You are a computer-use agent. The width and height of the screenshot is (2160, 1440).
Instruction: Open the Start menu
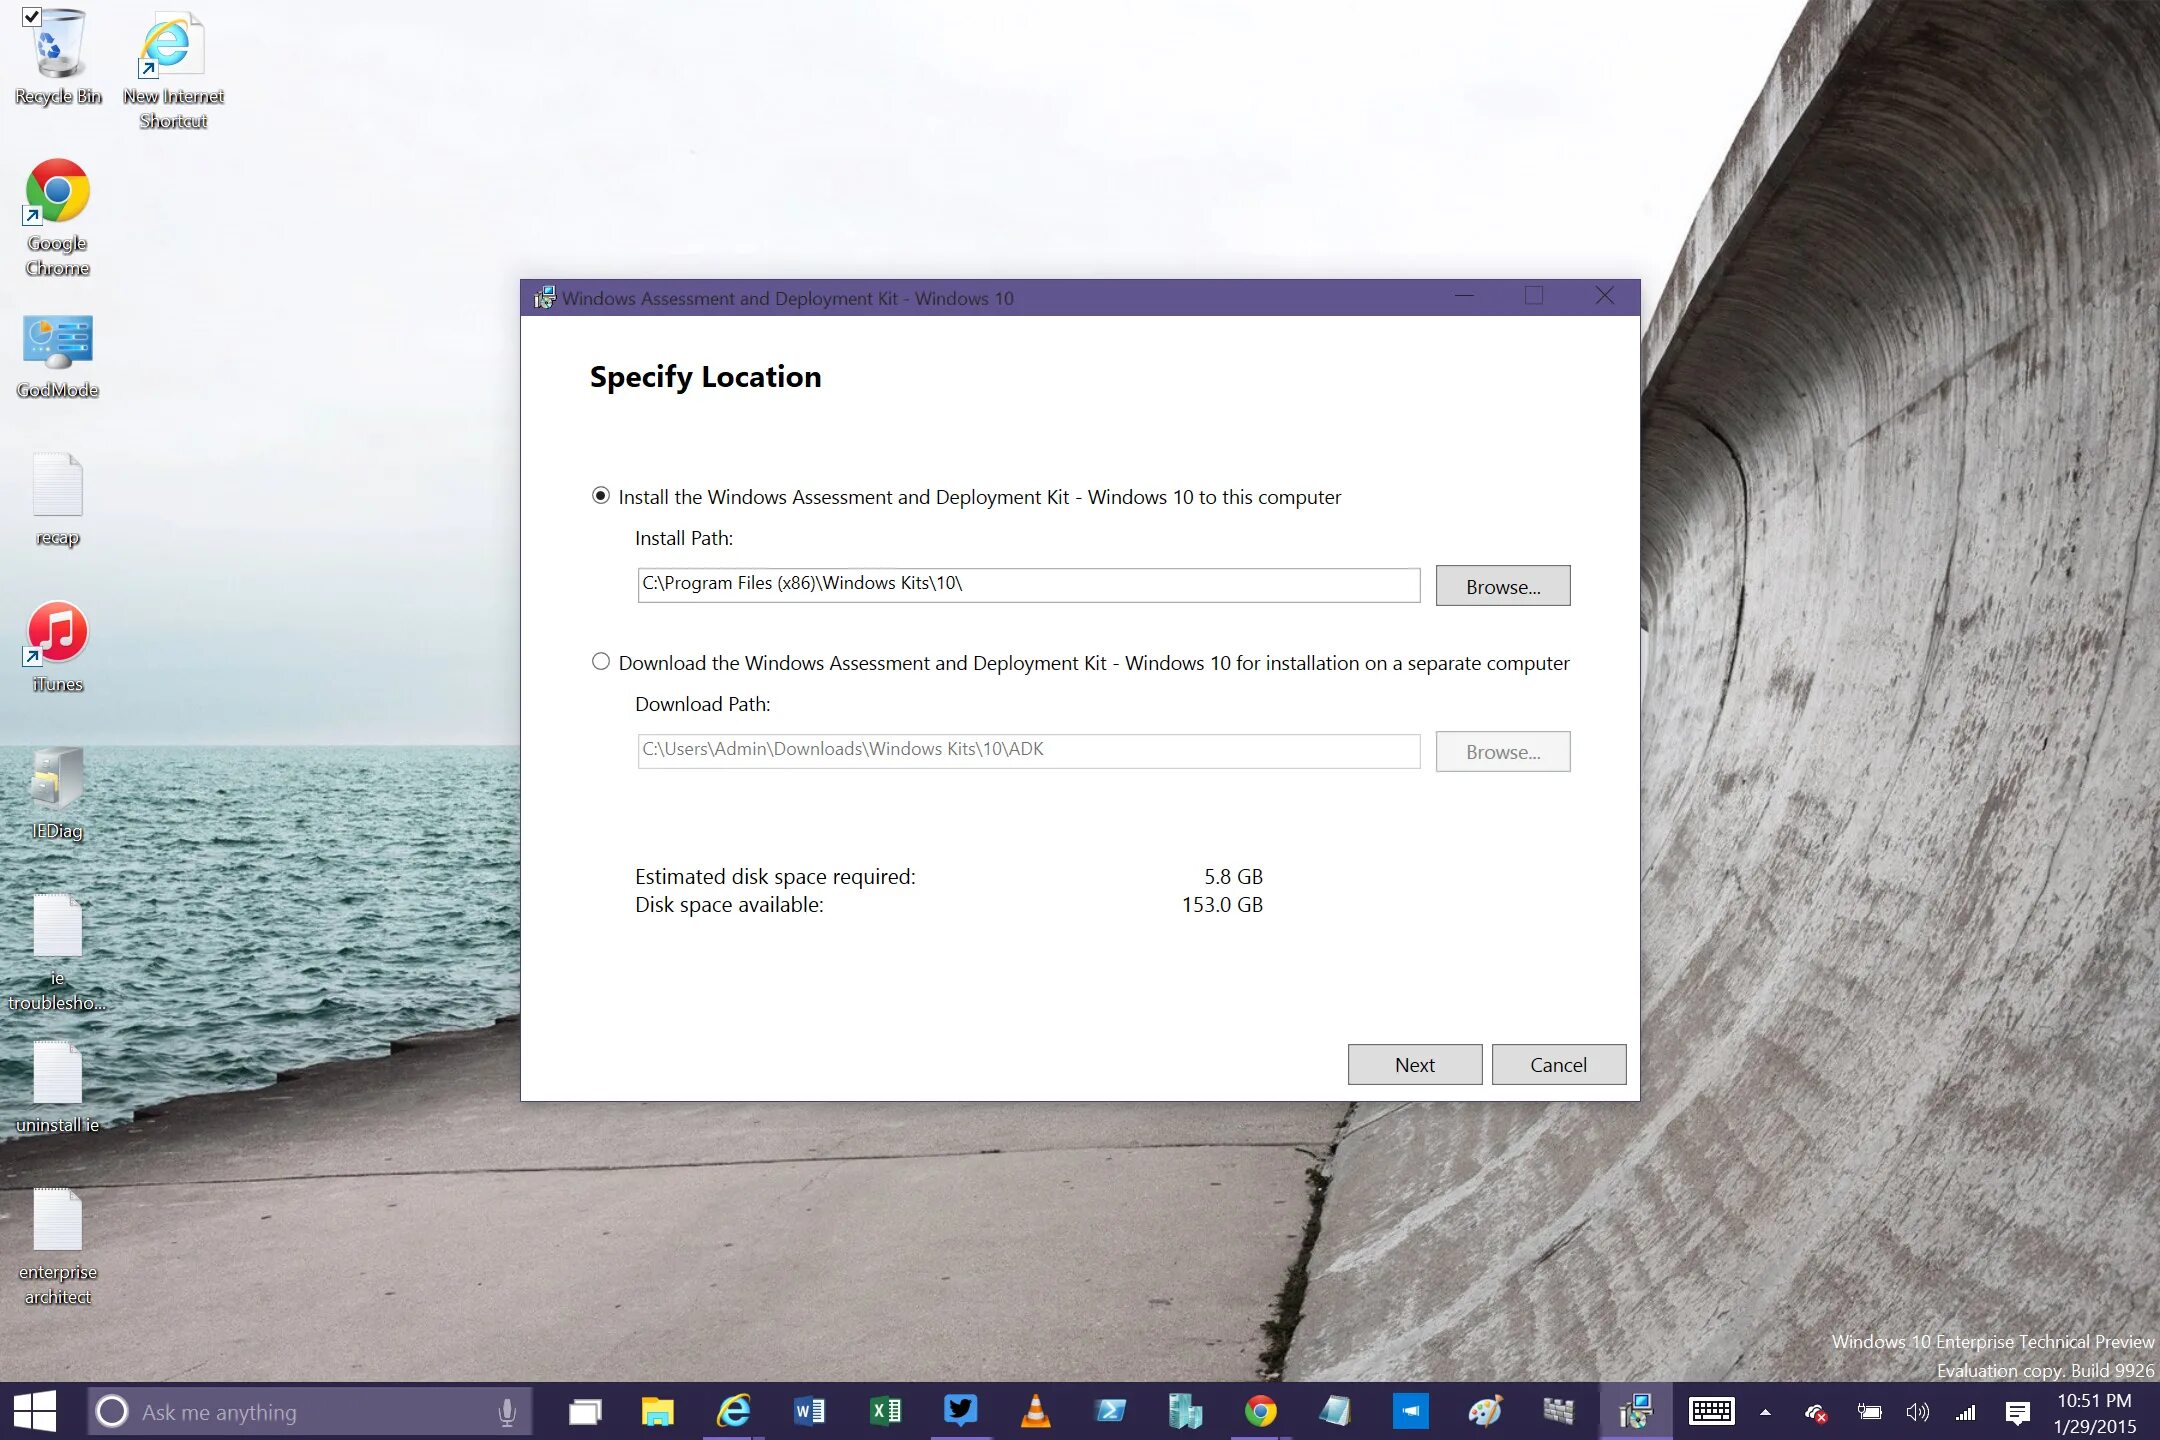(35, 1411)
